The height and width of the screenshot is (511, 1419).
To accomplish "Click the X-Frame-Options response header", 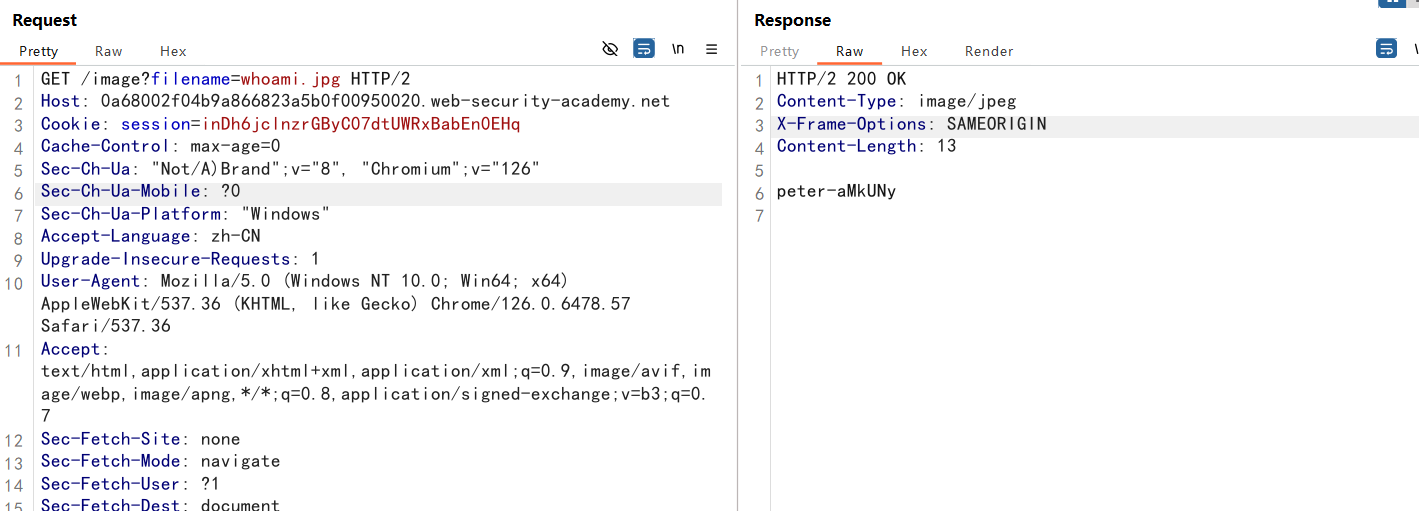I will [x=851, y=124].
